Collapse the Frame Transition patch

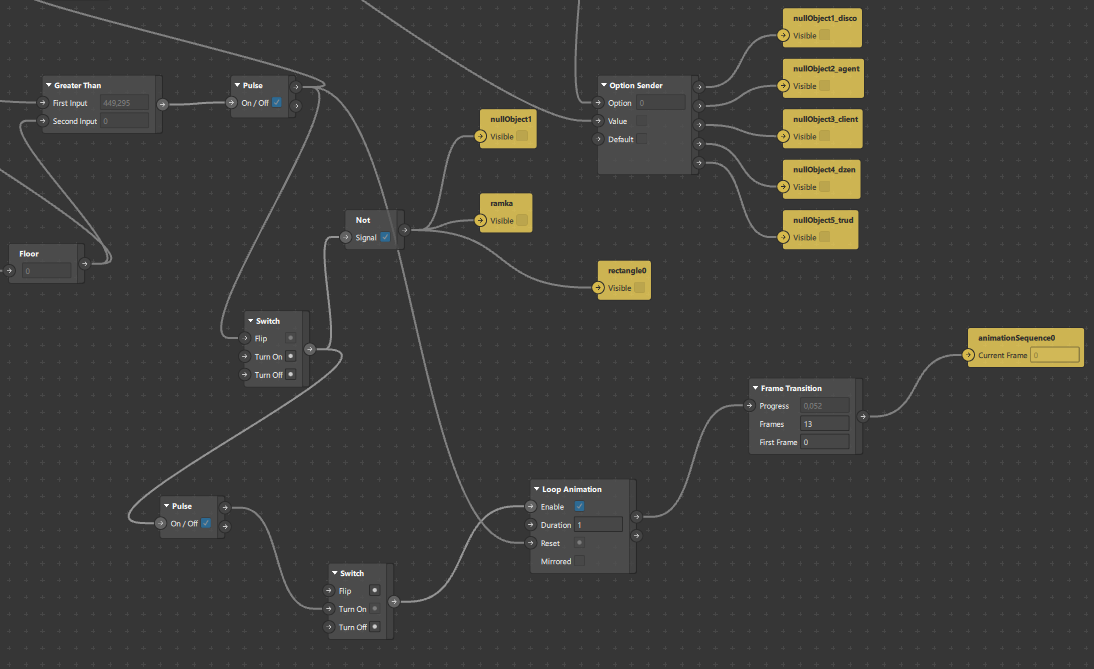(x=754, y=388)
